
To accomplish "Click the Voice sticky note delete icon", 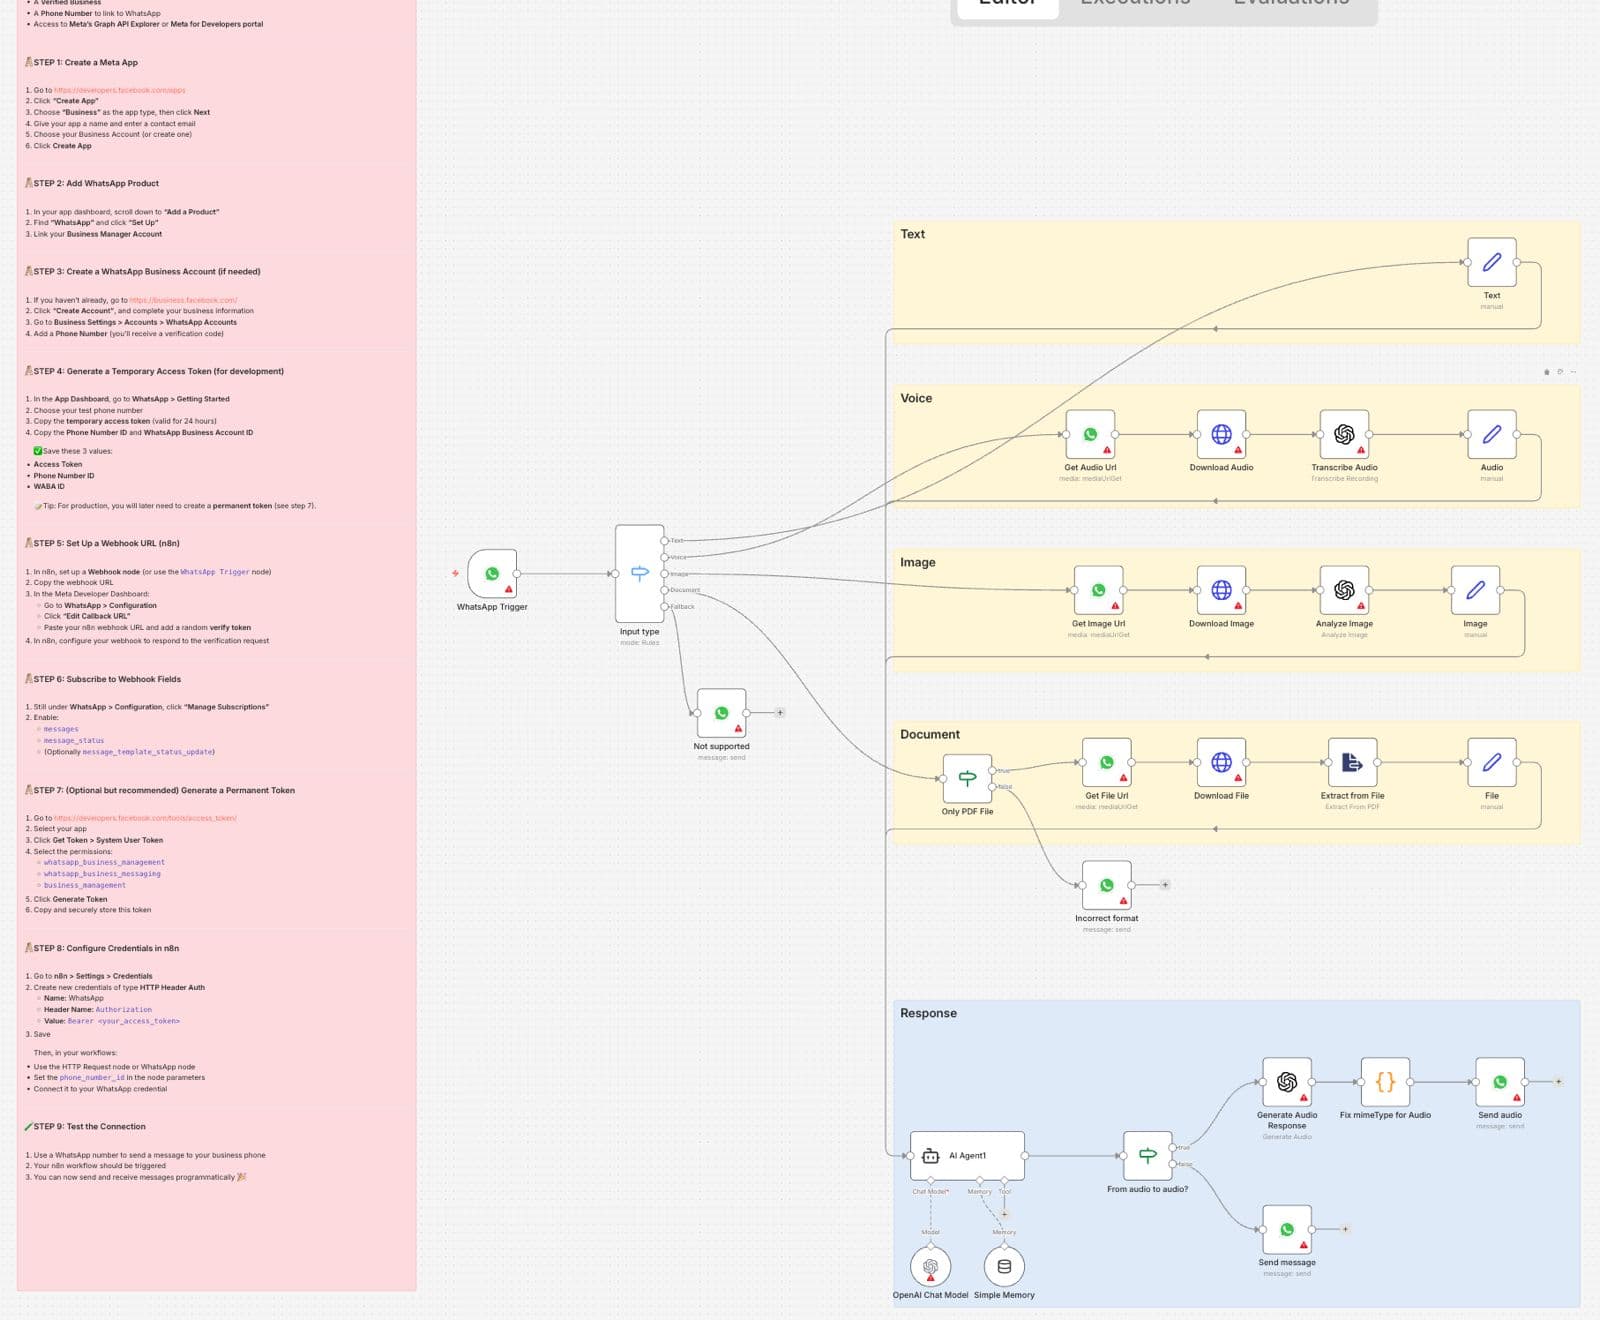I will 1546,372.
